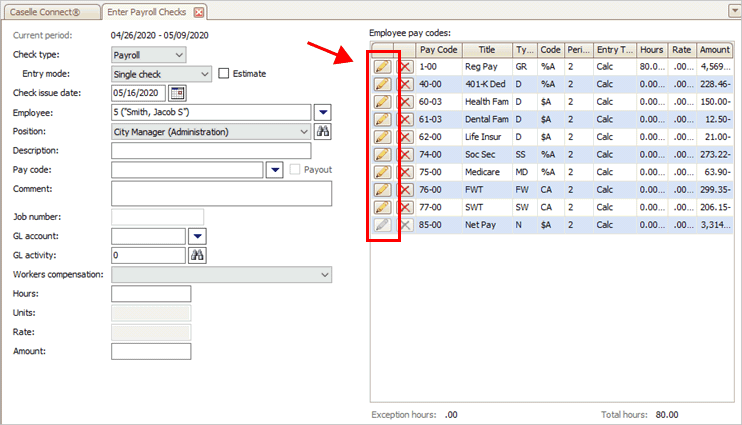Delete the FWT pay code row
Image resolution: width=742 pixels, height=425 pixels.
[x=405, y=189]
